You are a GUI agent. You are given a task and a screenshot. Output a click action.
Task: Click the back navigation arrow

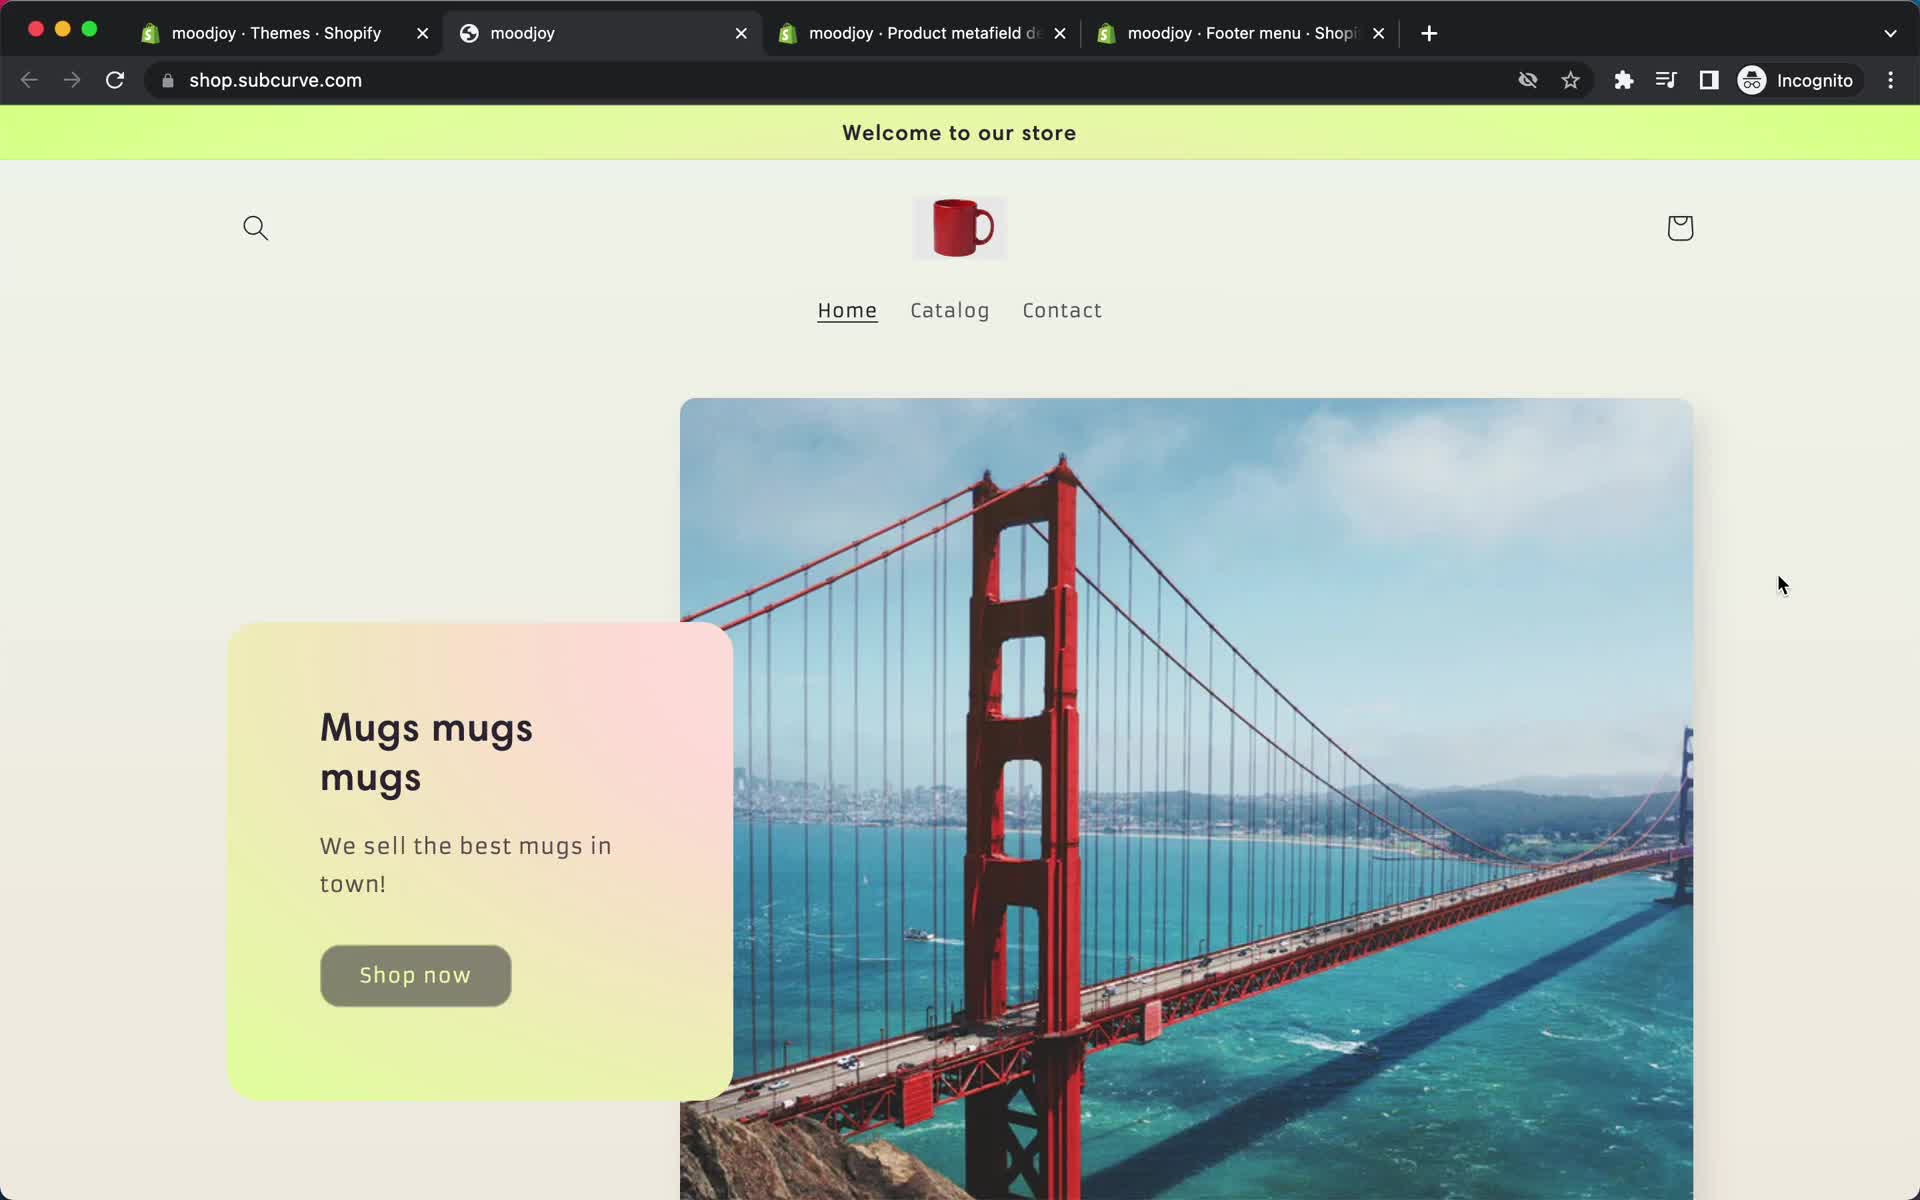[29, 80]
